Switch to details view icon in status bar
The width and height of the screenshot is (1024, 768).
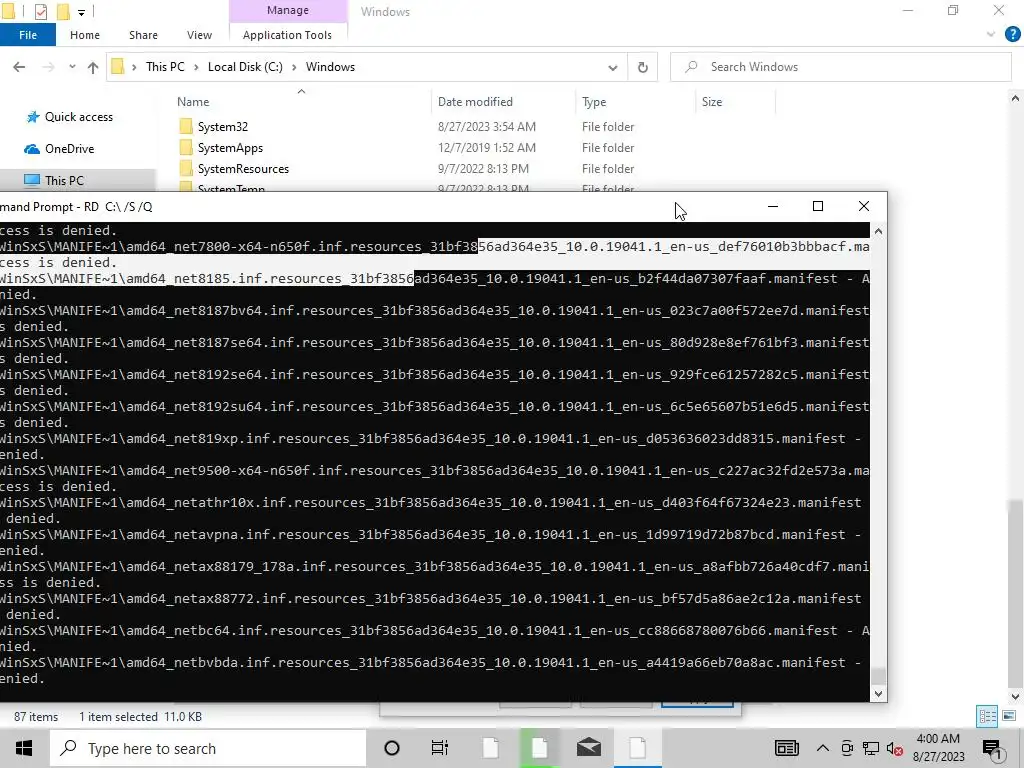click(x=987, y=716)
